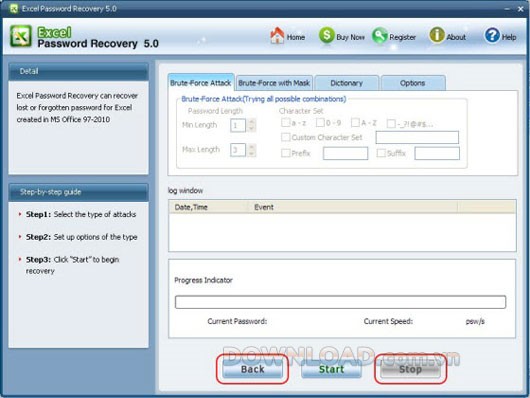Toggle the Custom Character Set checkbox
530x398 pixels.
click(286, 137)
